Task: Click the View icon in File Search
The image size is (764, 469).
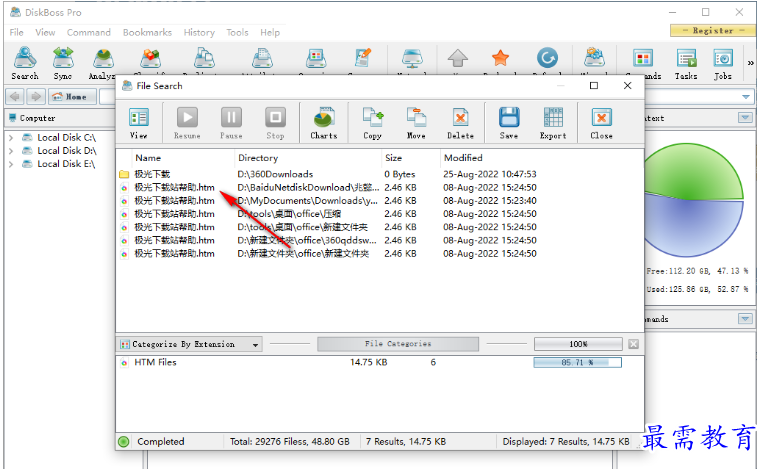Action: (139, 123)
